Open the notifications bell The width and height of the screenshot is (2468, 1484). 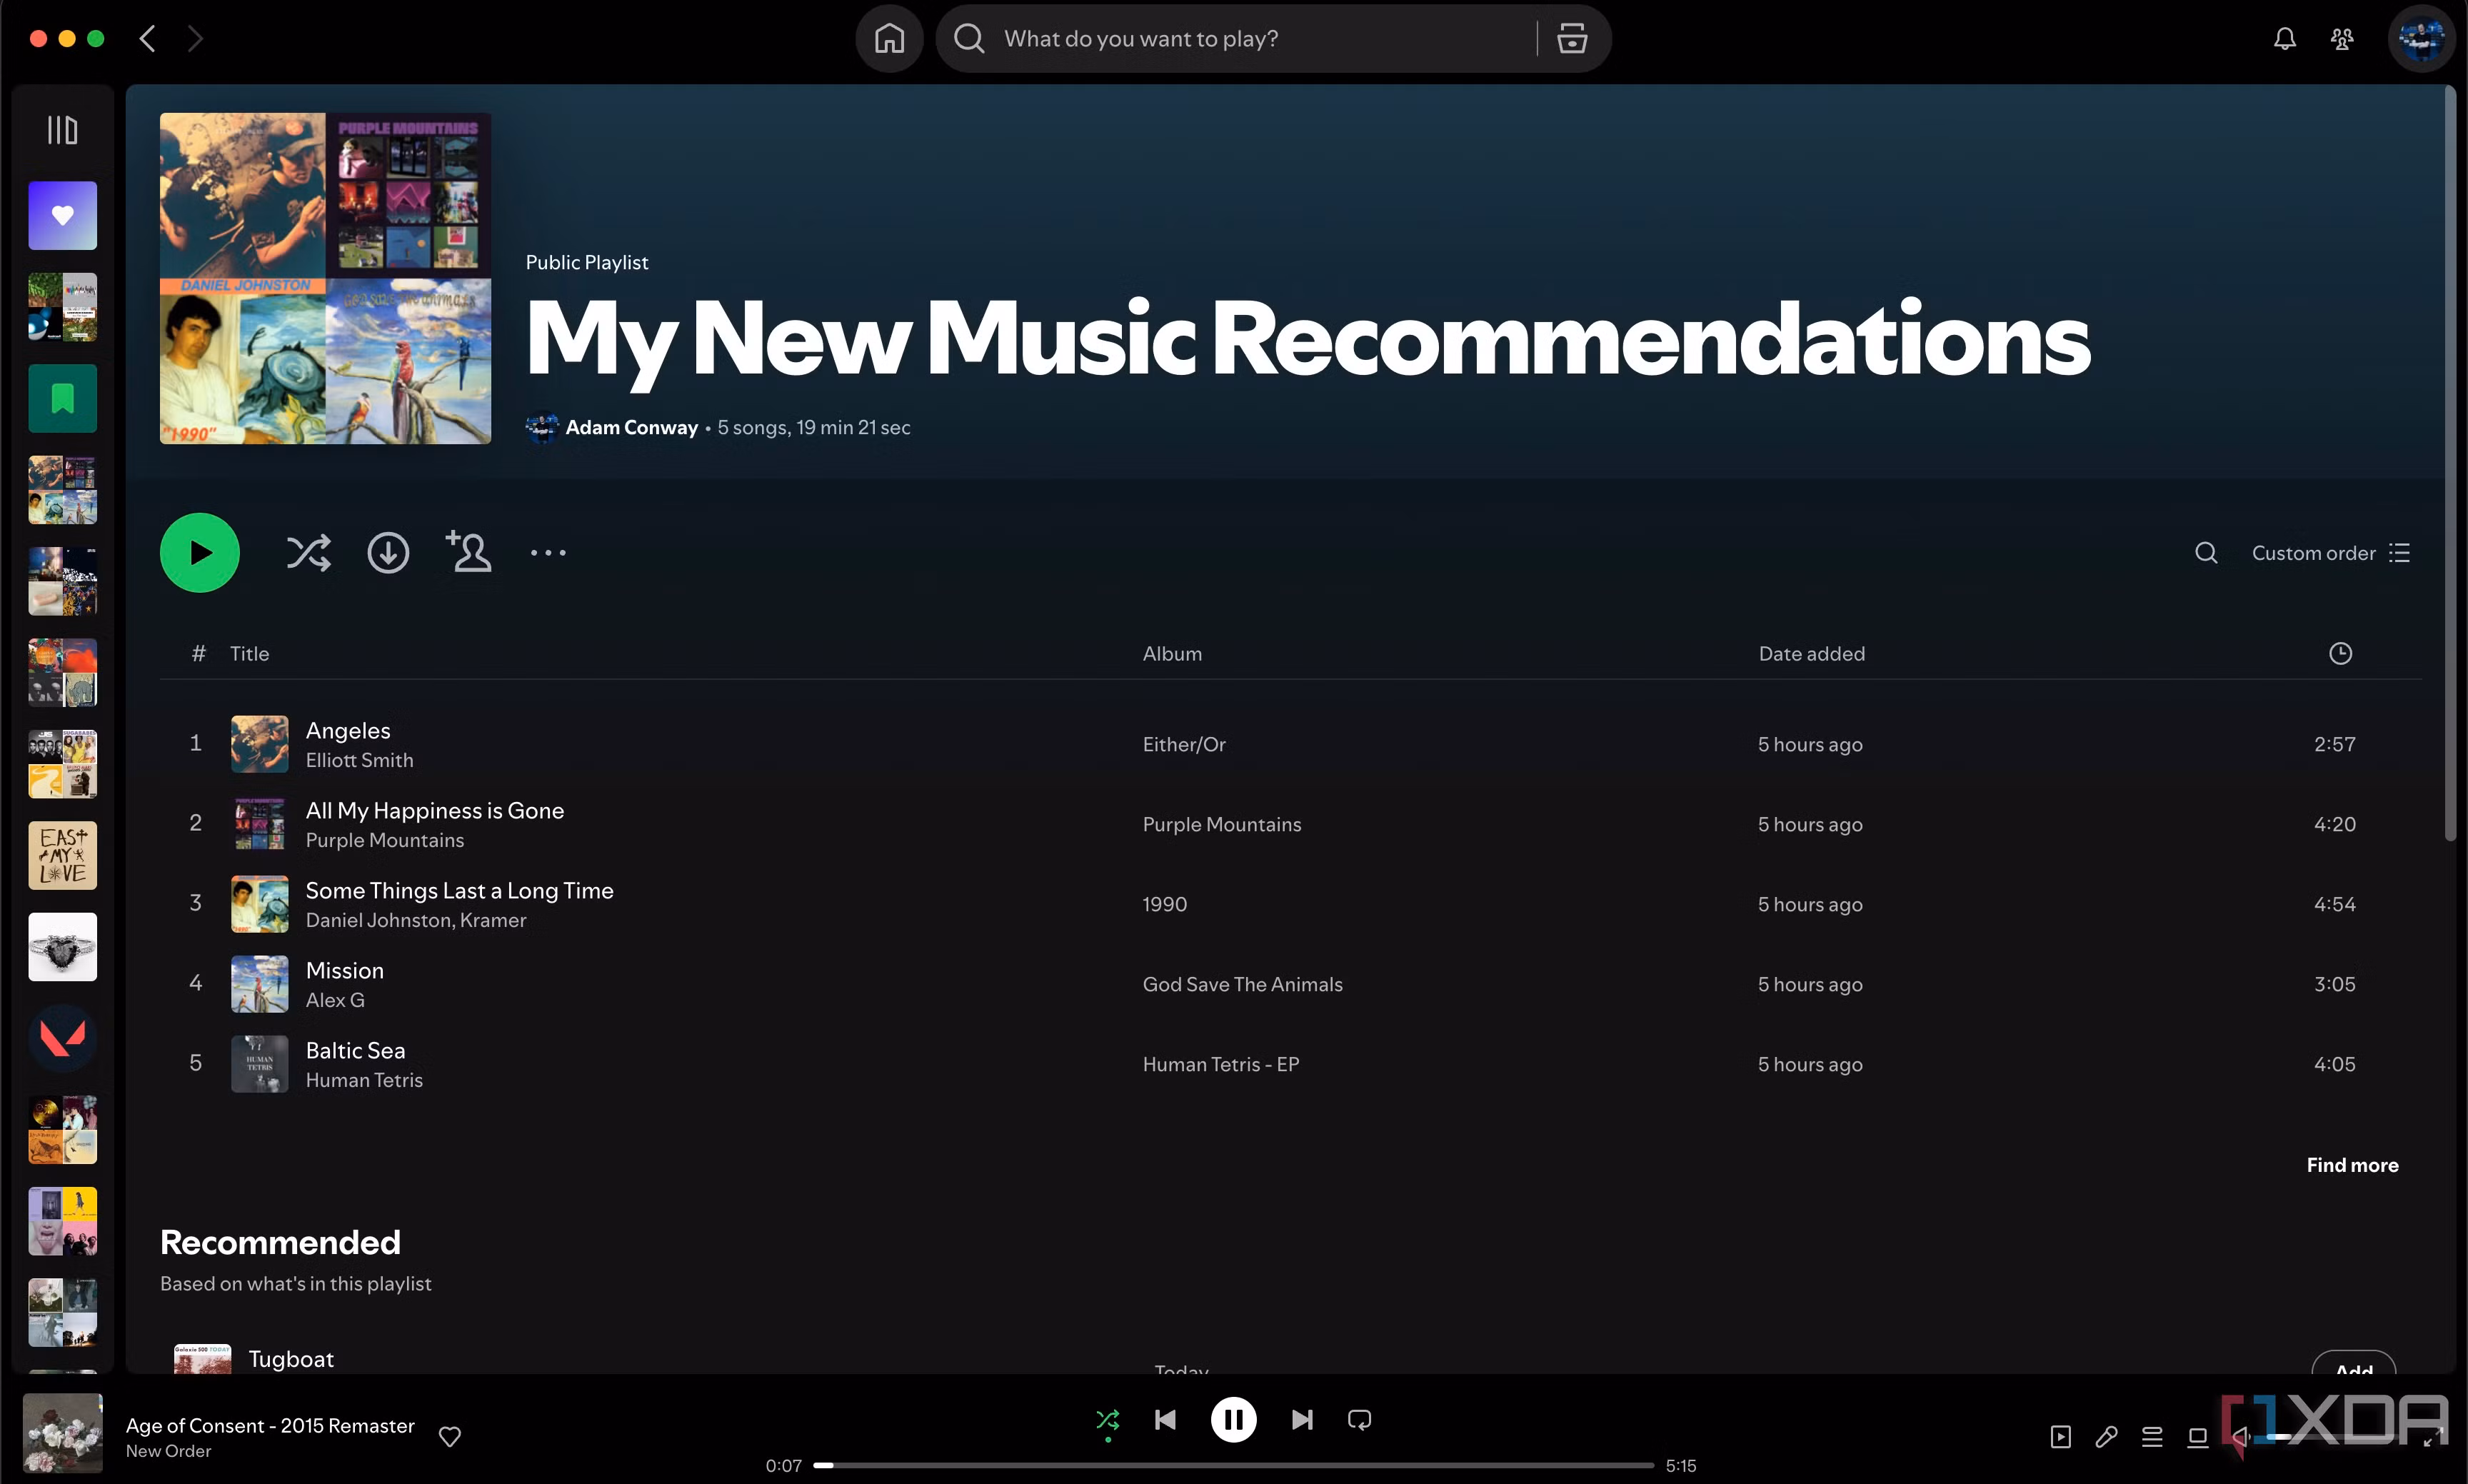(x=2285, y=39)
